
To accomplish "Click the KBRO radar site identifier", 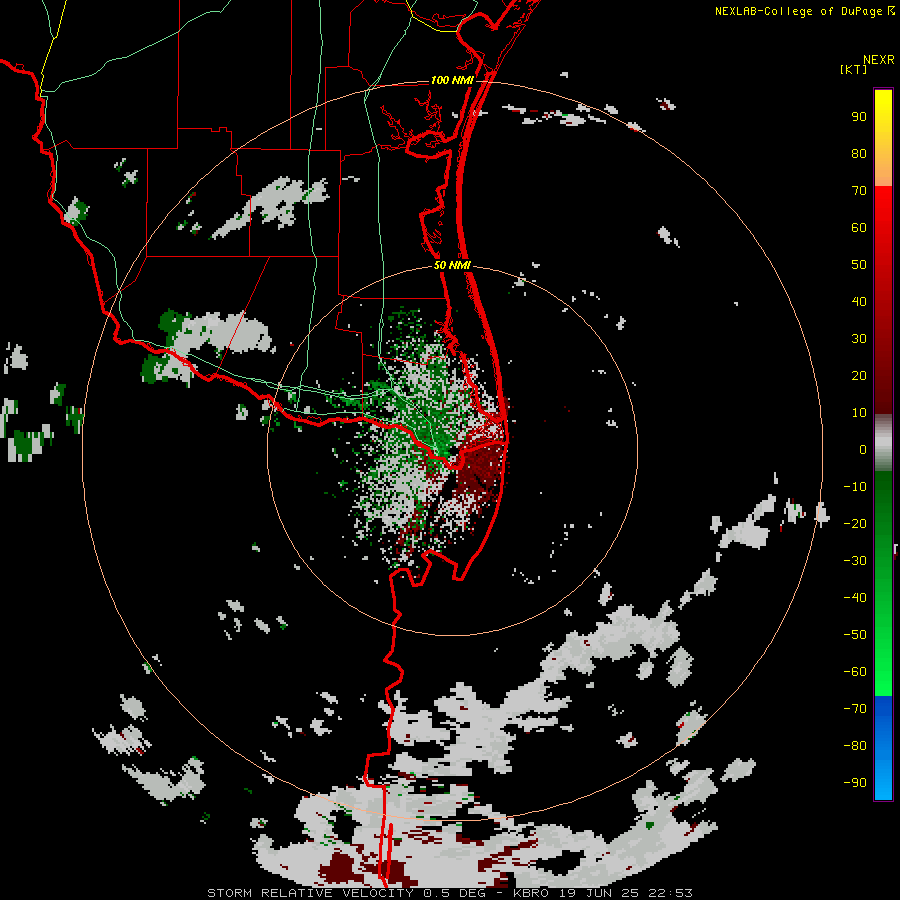I will (x=532, y=893).
